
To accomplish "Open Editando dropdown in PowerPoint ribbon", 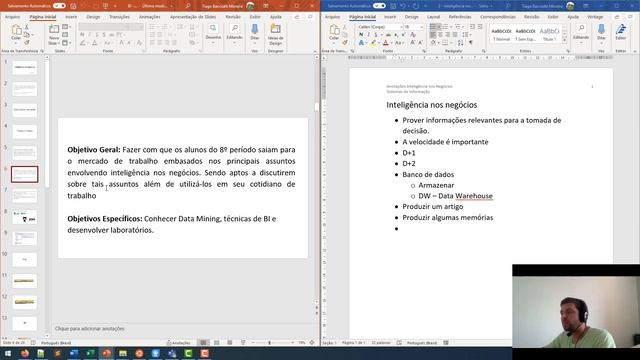I will [x=234, y=33].
